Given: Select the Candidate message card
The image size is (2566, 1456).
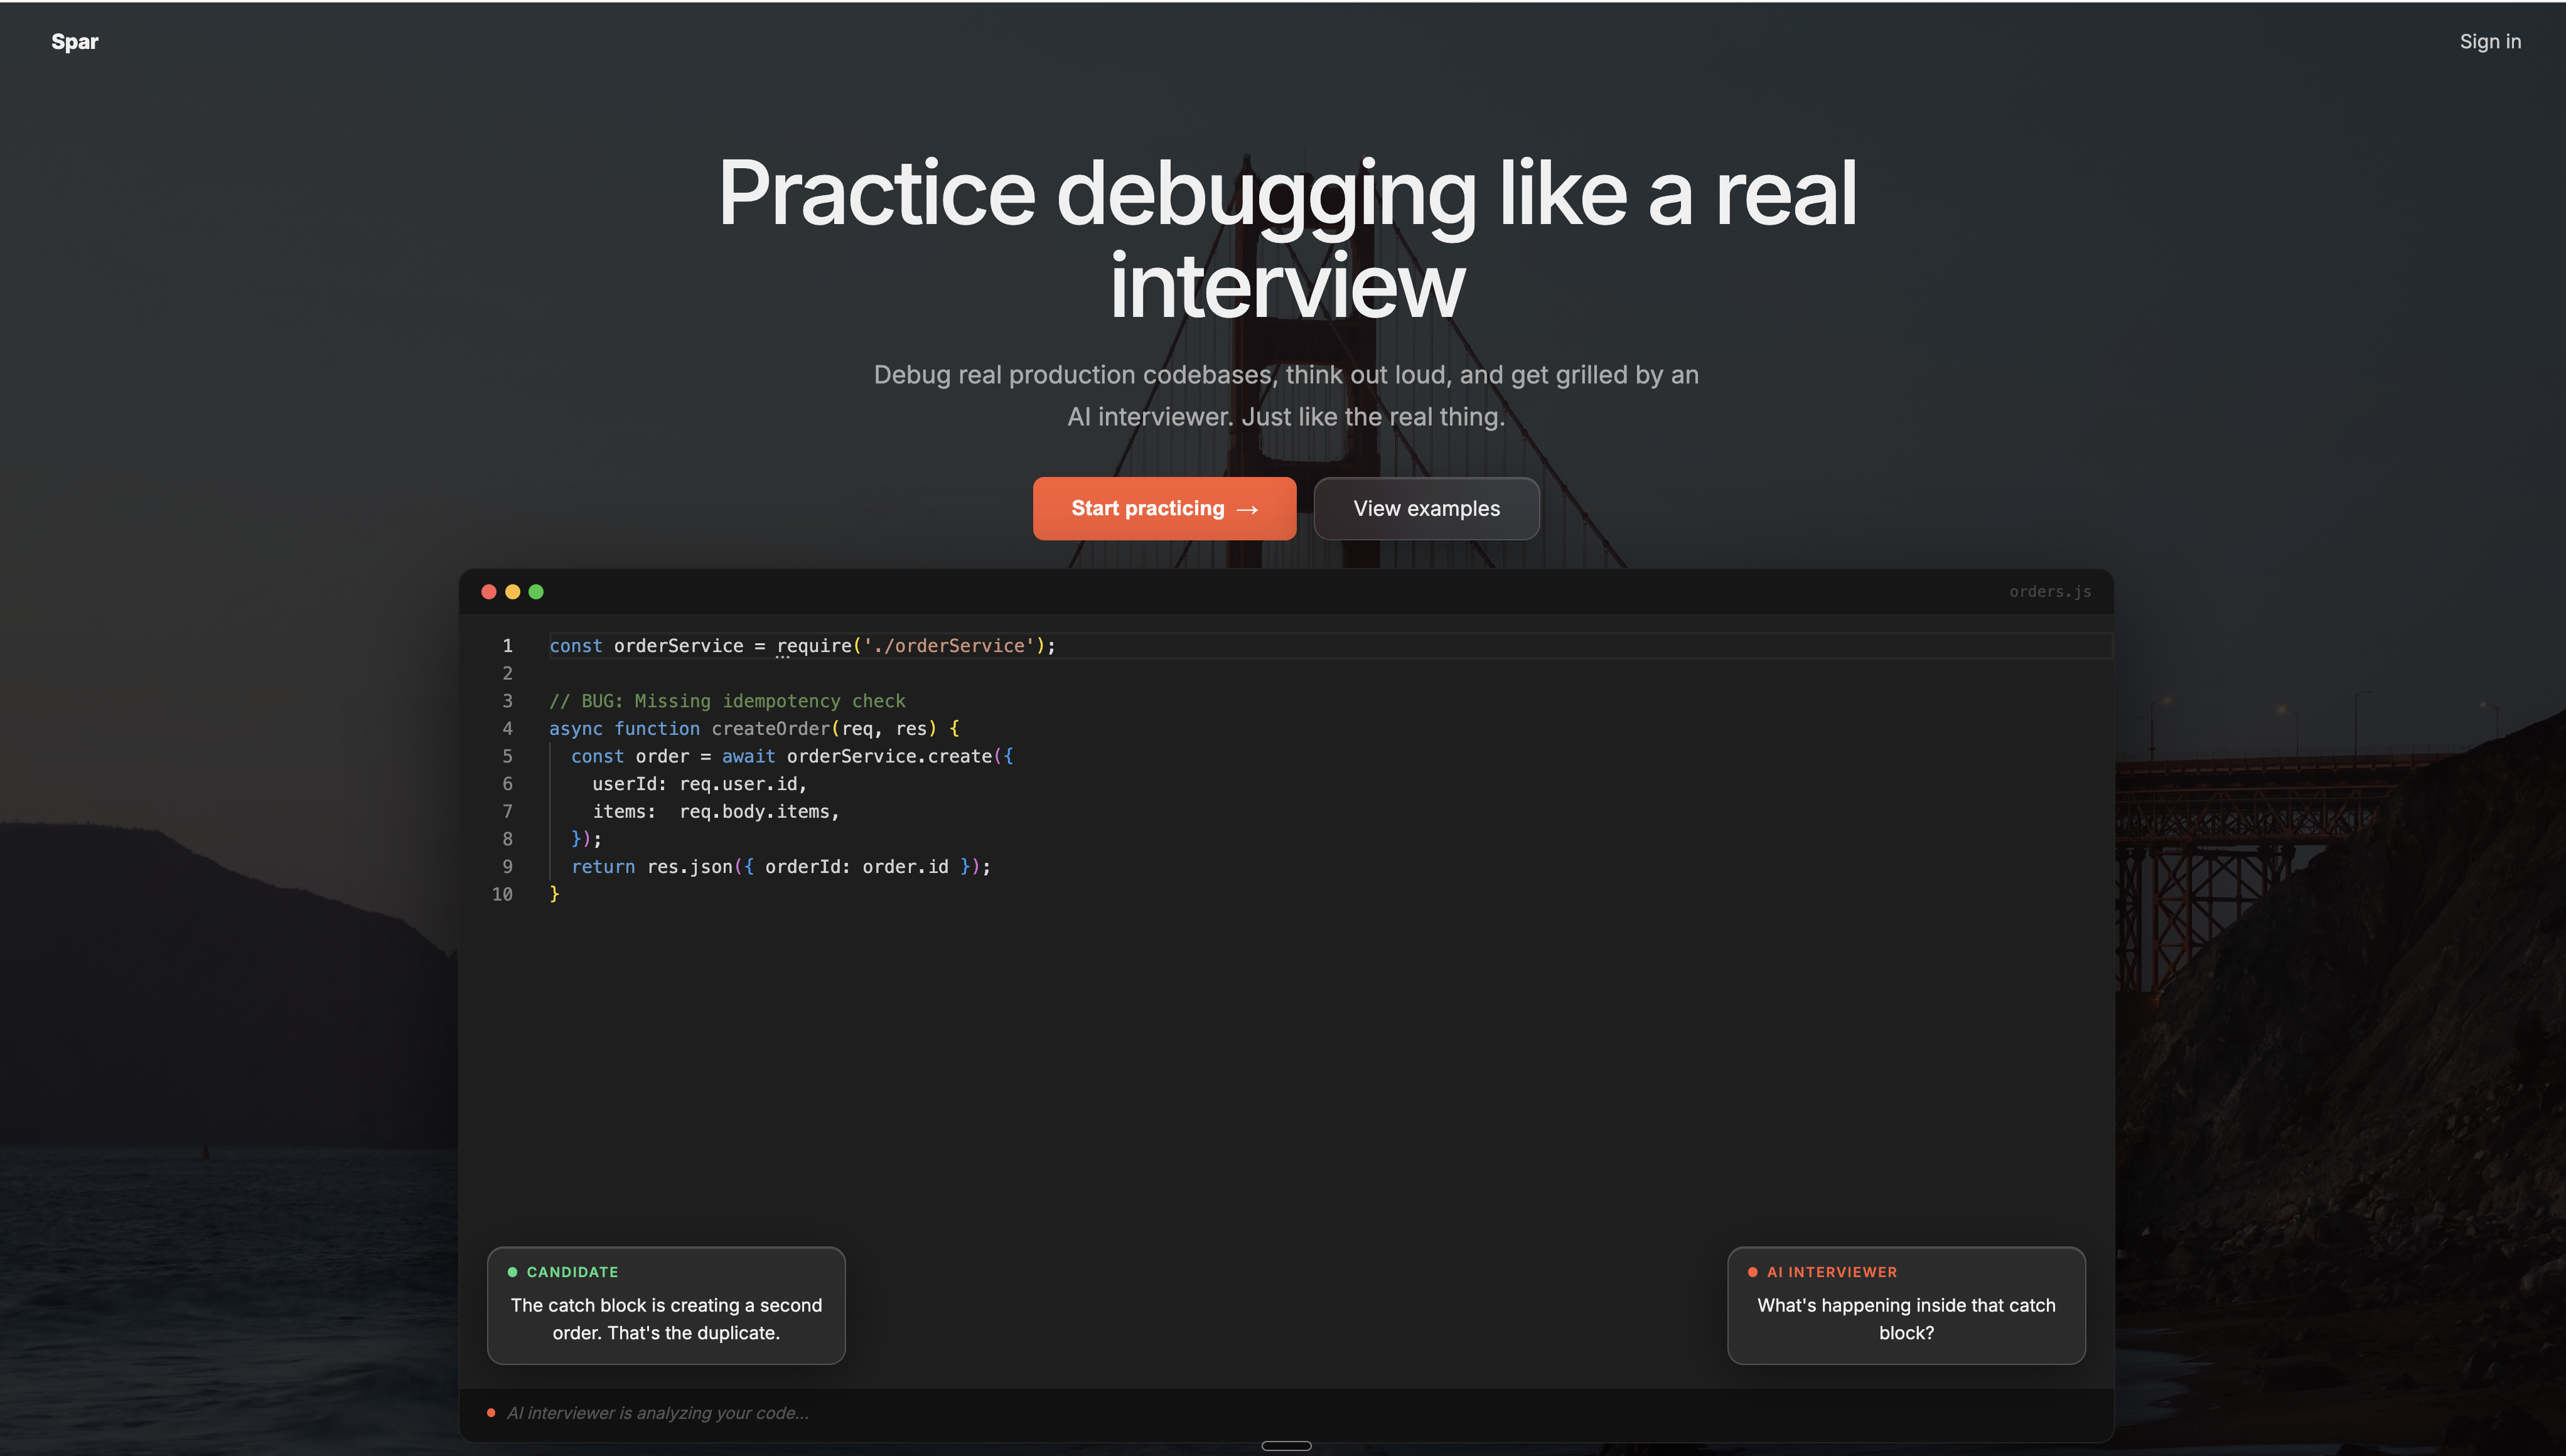Looking at the screenshot, I should pyautogui.click(x=666, y=1305).
